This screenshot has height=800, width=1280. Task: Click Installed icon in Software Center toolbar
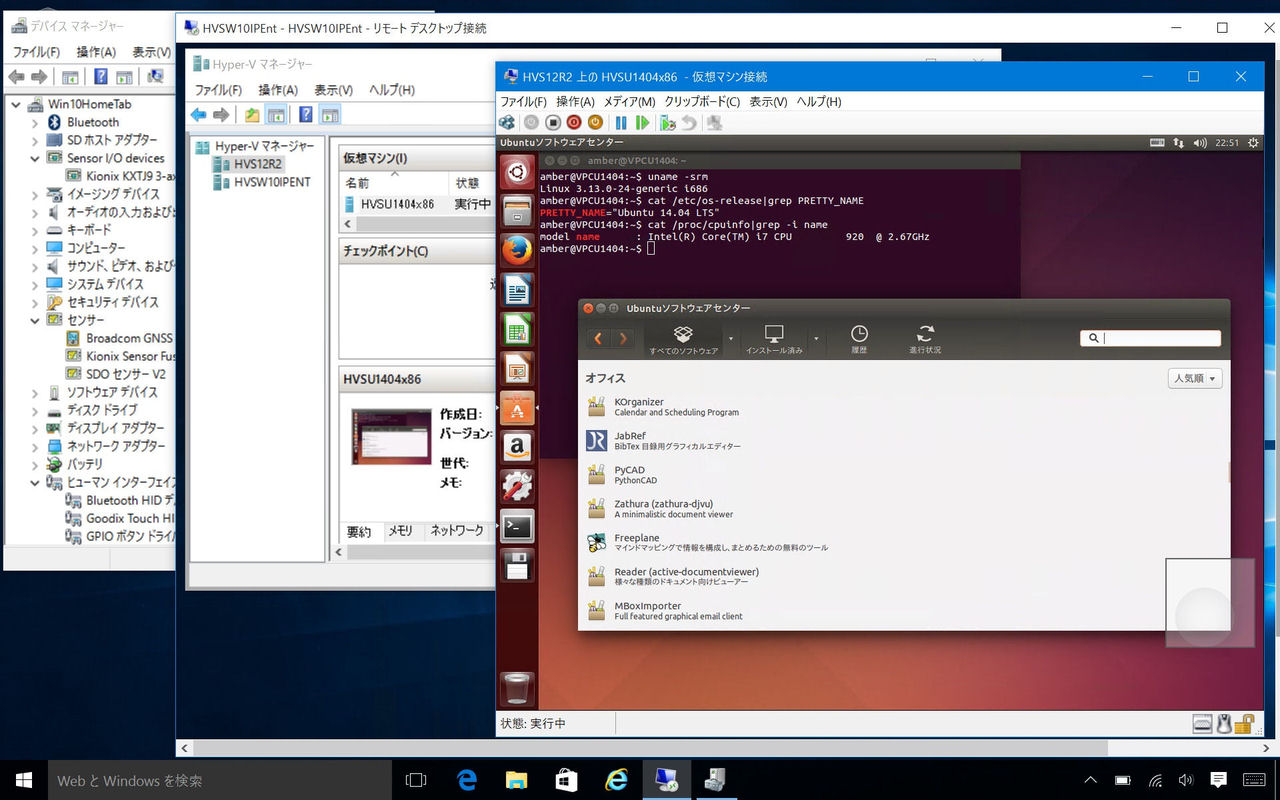point(774,339)
